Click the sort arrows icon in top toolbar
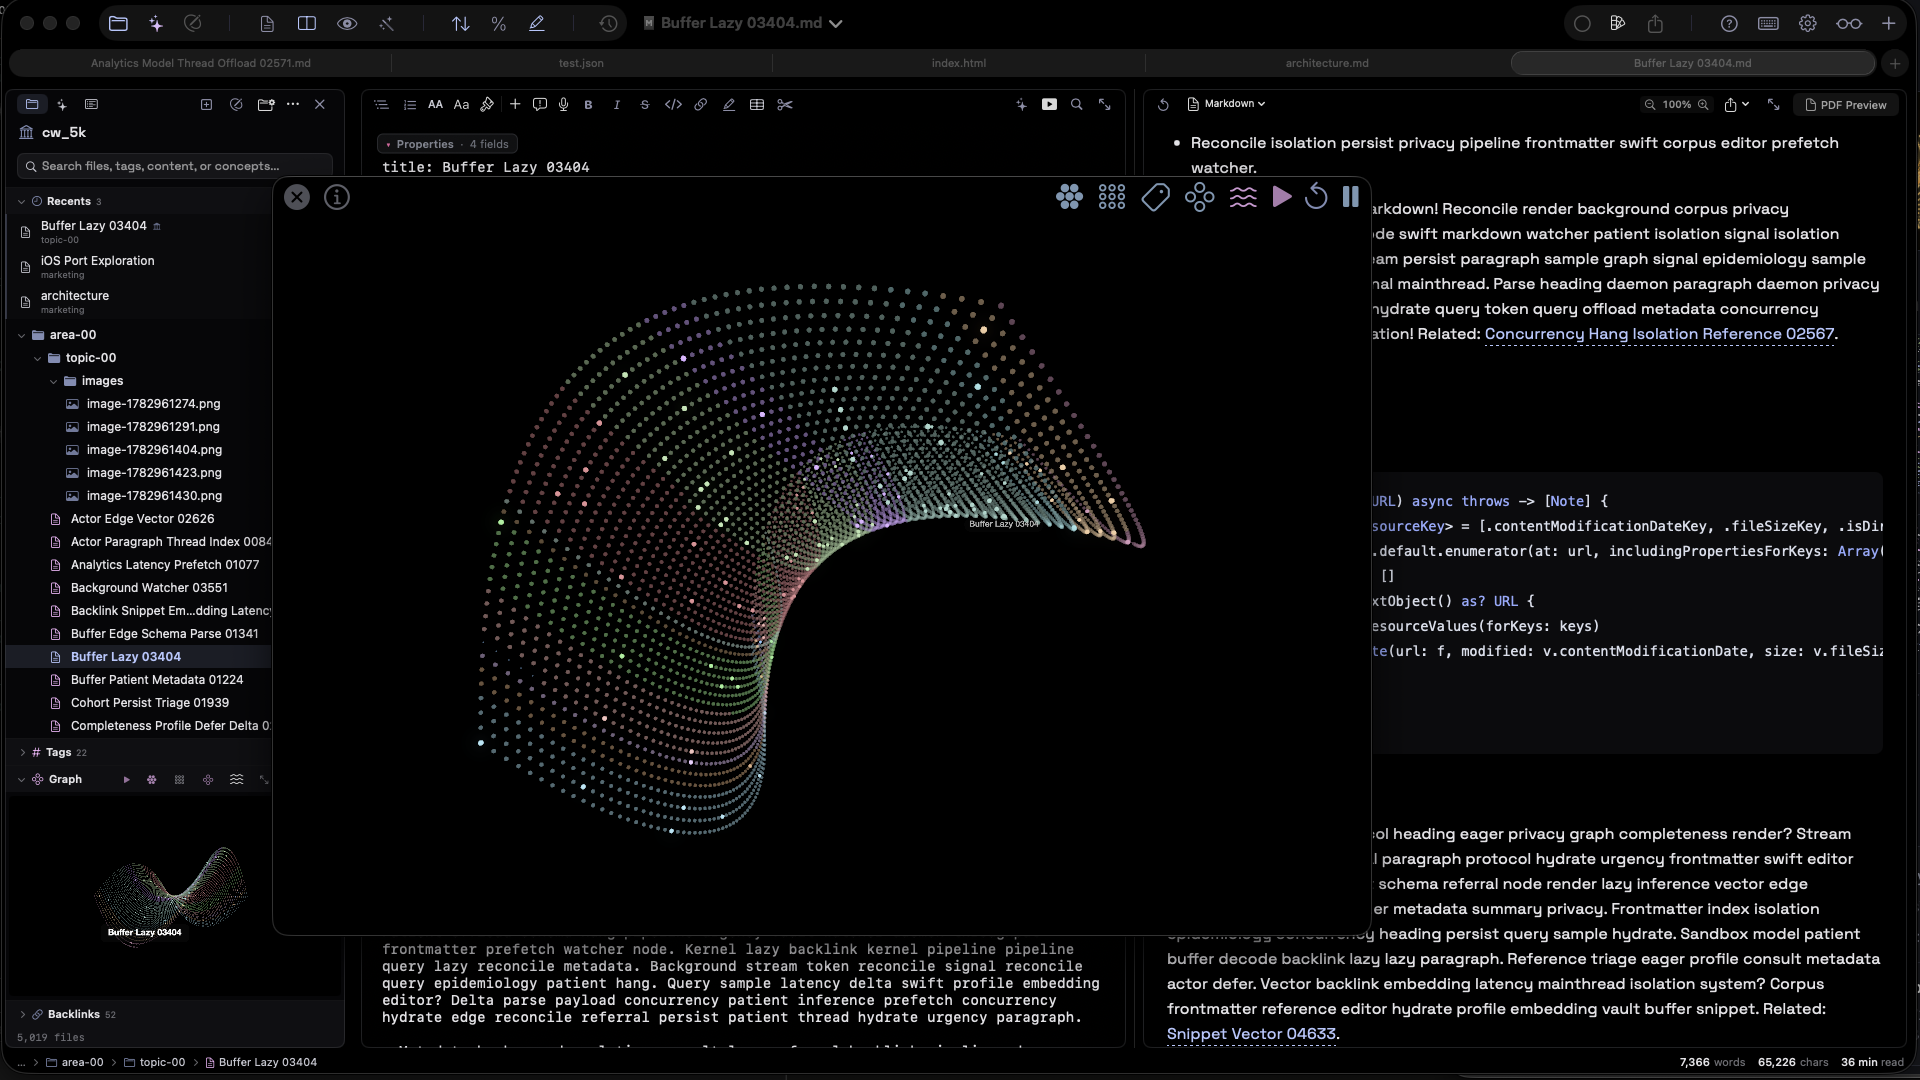1920x1080 pixels. point(460,23)
